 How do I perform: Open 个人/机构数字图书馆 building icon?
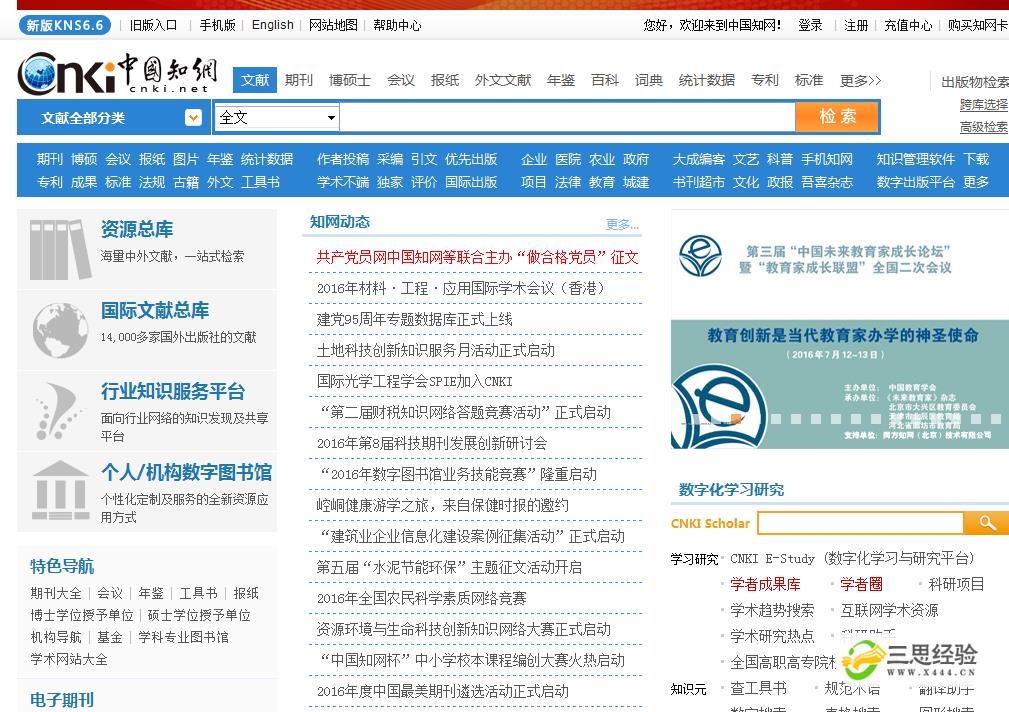click(x=60, y=491)
